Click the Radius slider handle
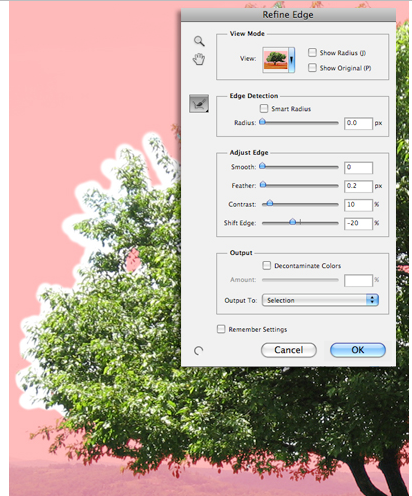Viewport: 412px width, 496px height. [263, 122]
